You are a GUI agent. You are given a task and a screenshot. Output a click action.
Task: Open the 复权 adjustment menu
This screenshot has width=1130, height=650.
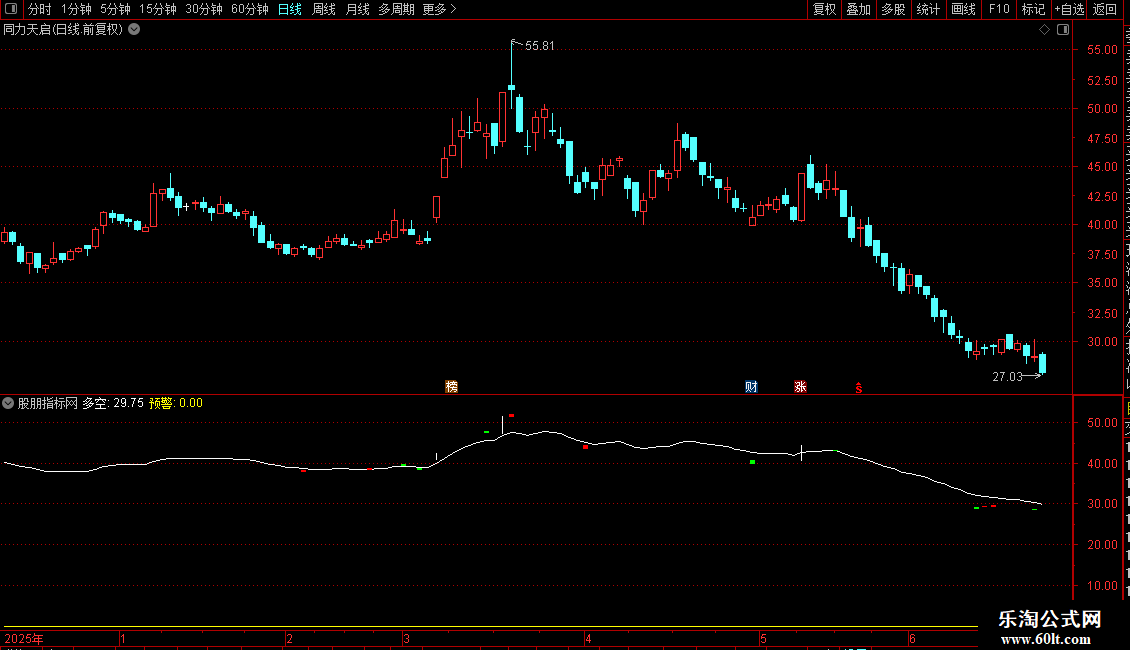(x=824, y=9)
